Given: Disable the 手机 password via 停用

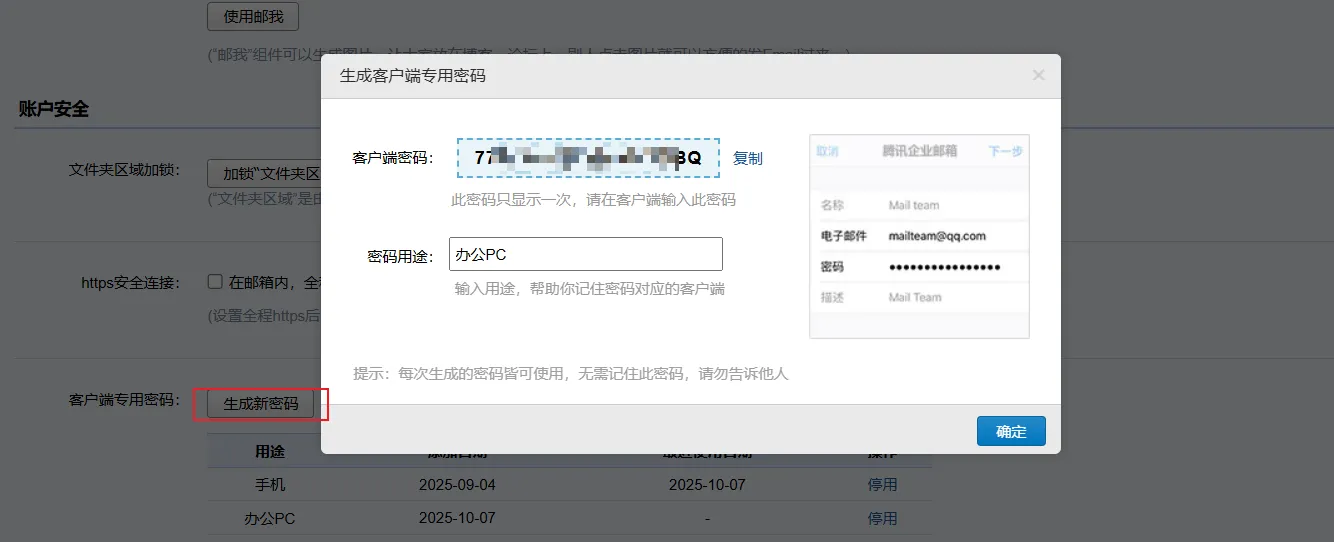Looking at the screenshot, I should click(x=882, y=484).
